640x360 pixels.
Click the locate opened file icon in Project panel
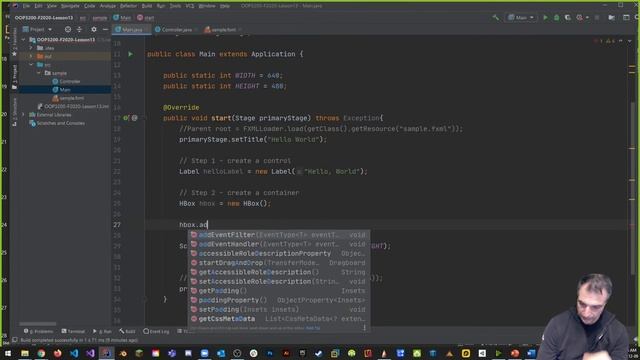(68, 29)
